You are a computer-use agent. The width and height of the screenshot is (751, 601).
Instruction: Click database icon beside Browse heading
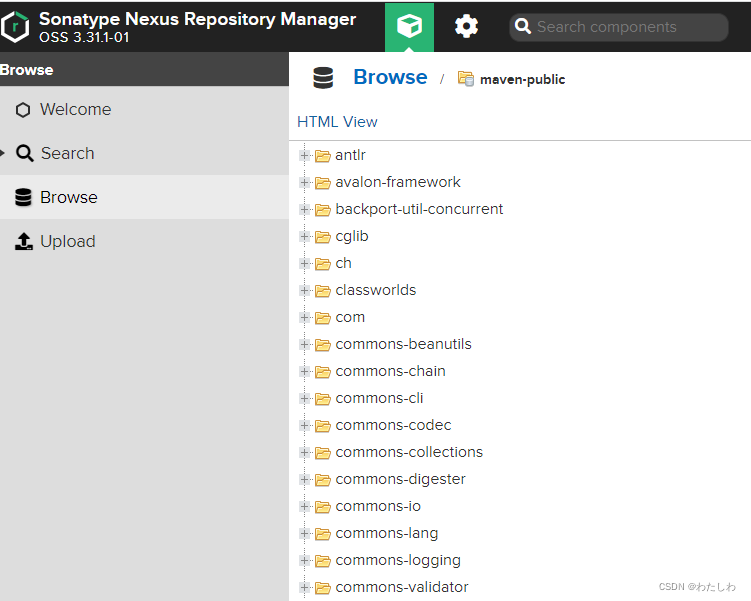(323, 78)
